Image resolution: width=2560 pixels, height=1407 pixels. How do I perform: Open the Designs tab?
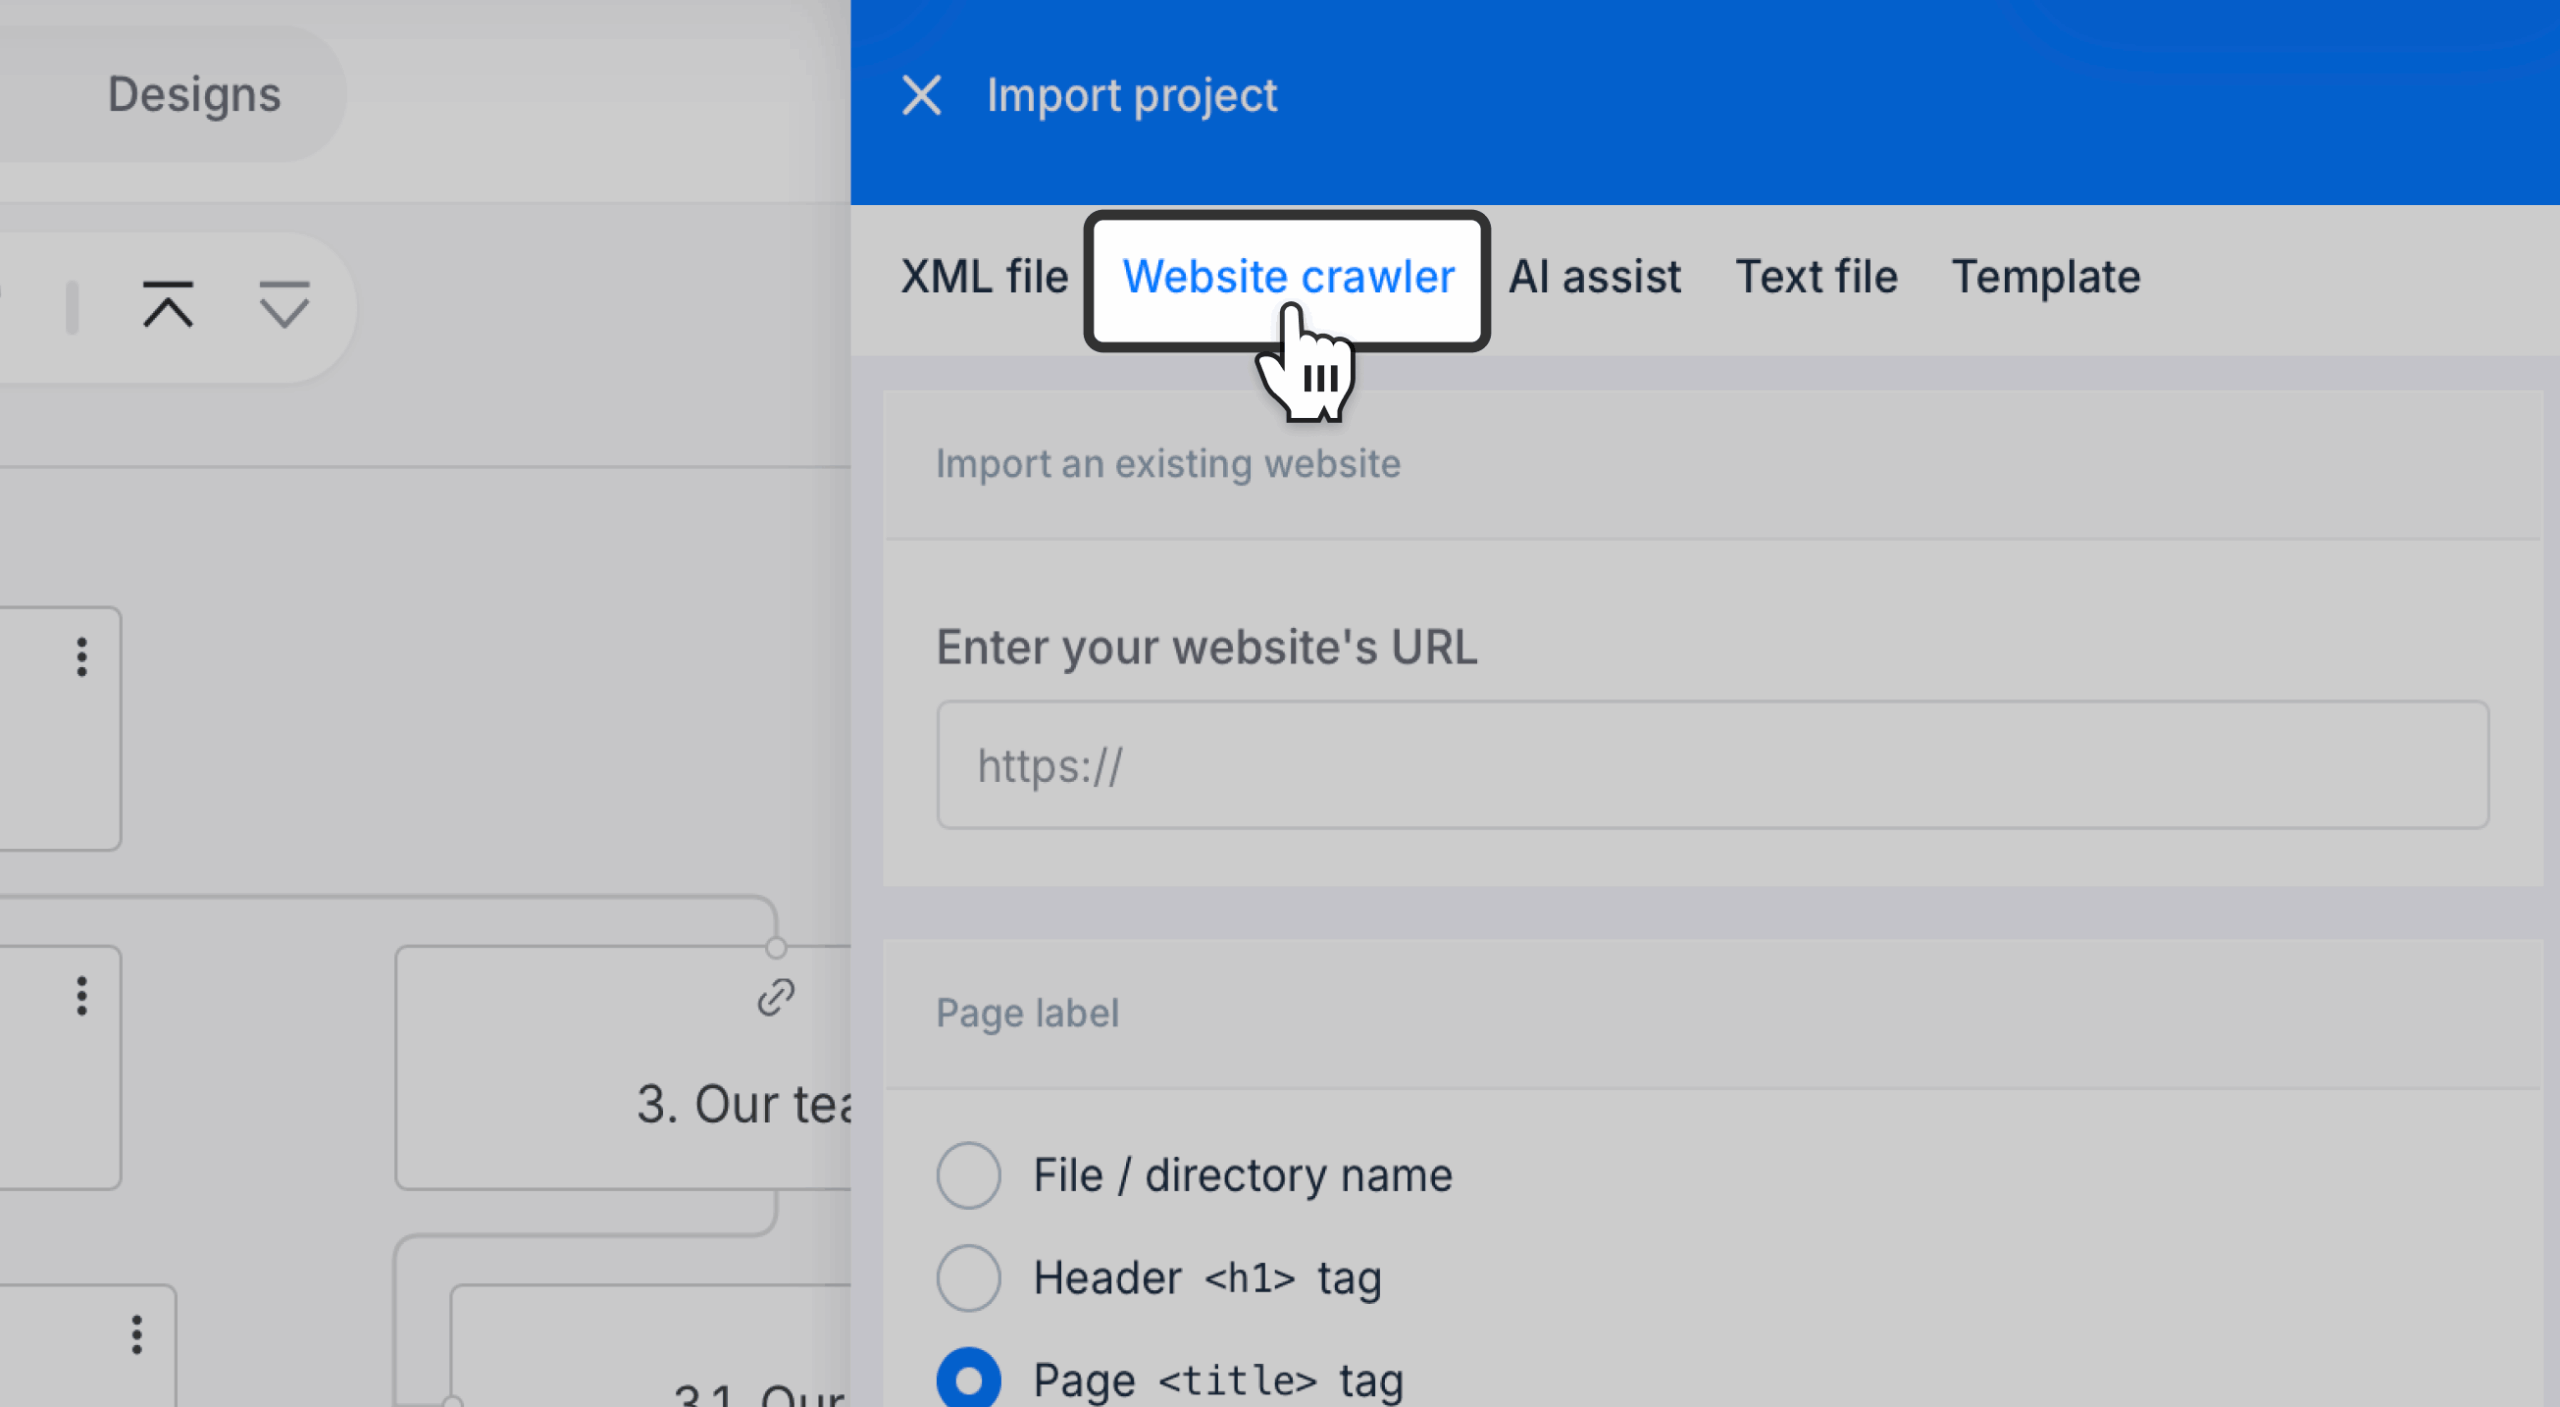194,95
